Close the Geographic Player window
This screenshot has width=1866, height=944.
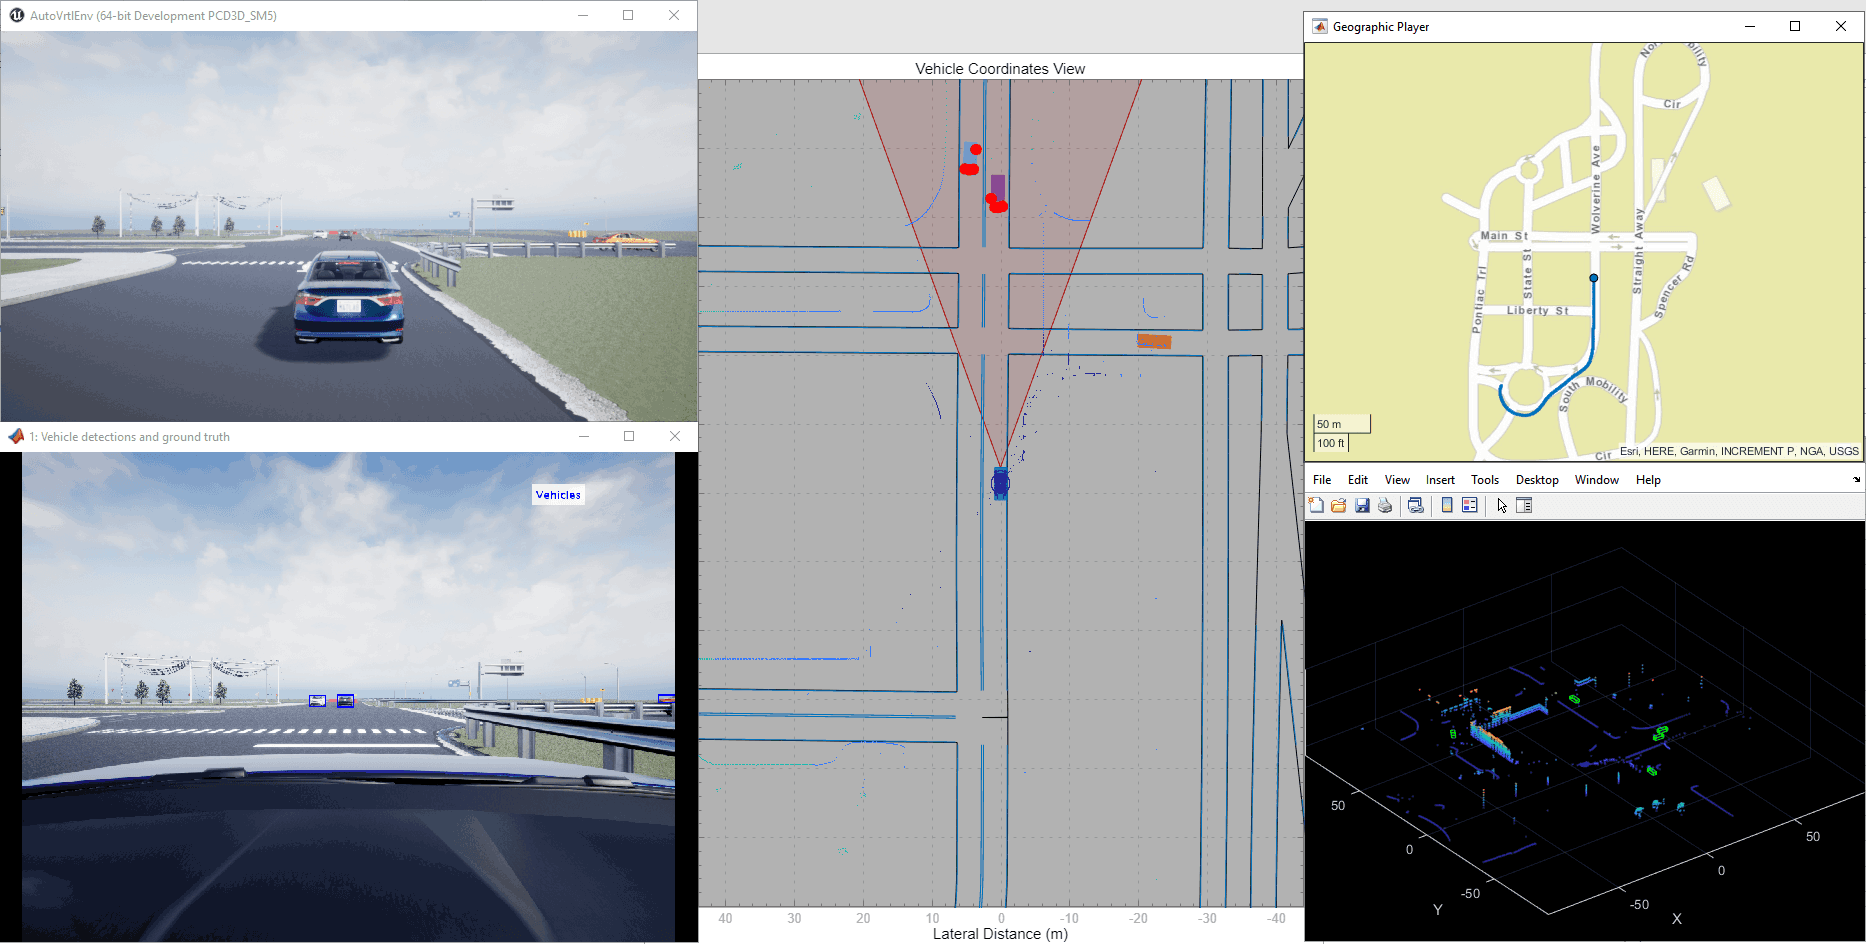(x=1841, y=27)
